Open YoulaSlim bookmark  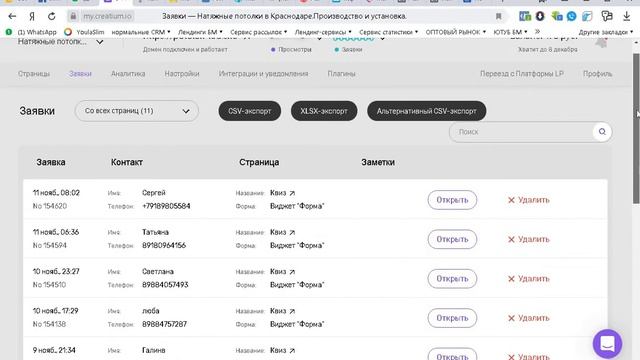click(x=84, y=32)
